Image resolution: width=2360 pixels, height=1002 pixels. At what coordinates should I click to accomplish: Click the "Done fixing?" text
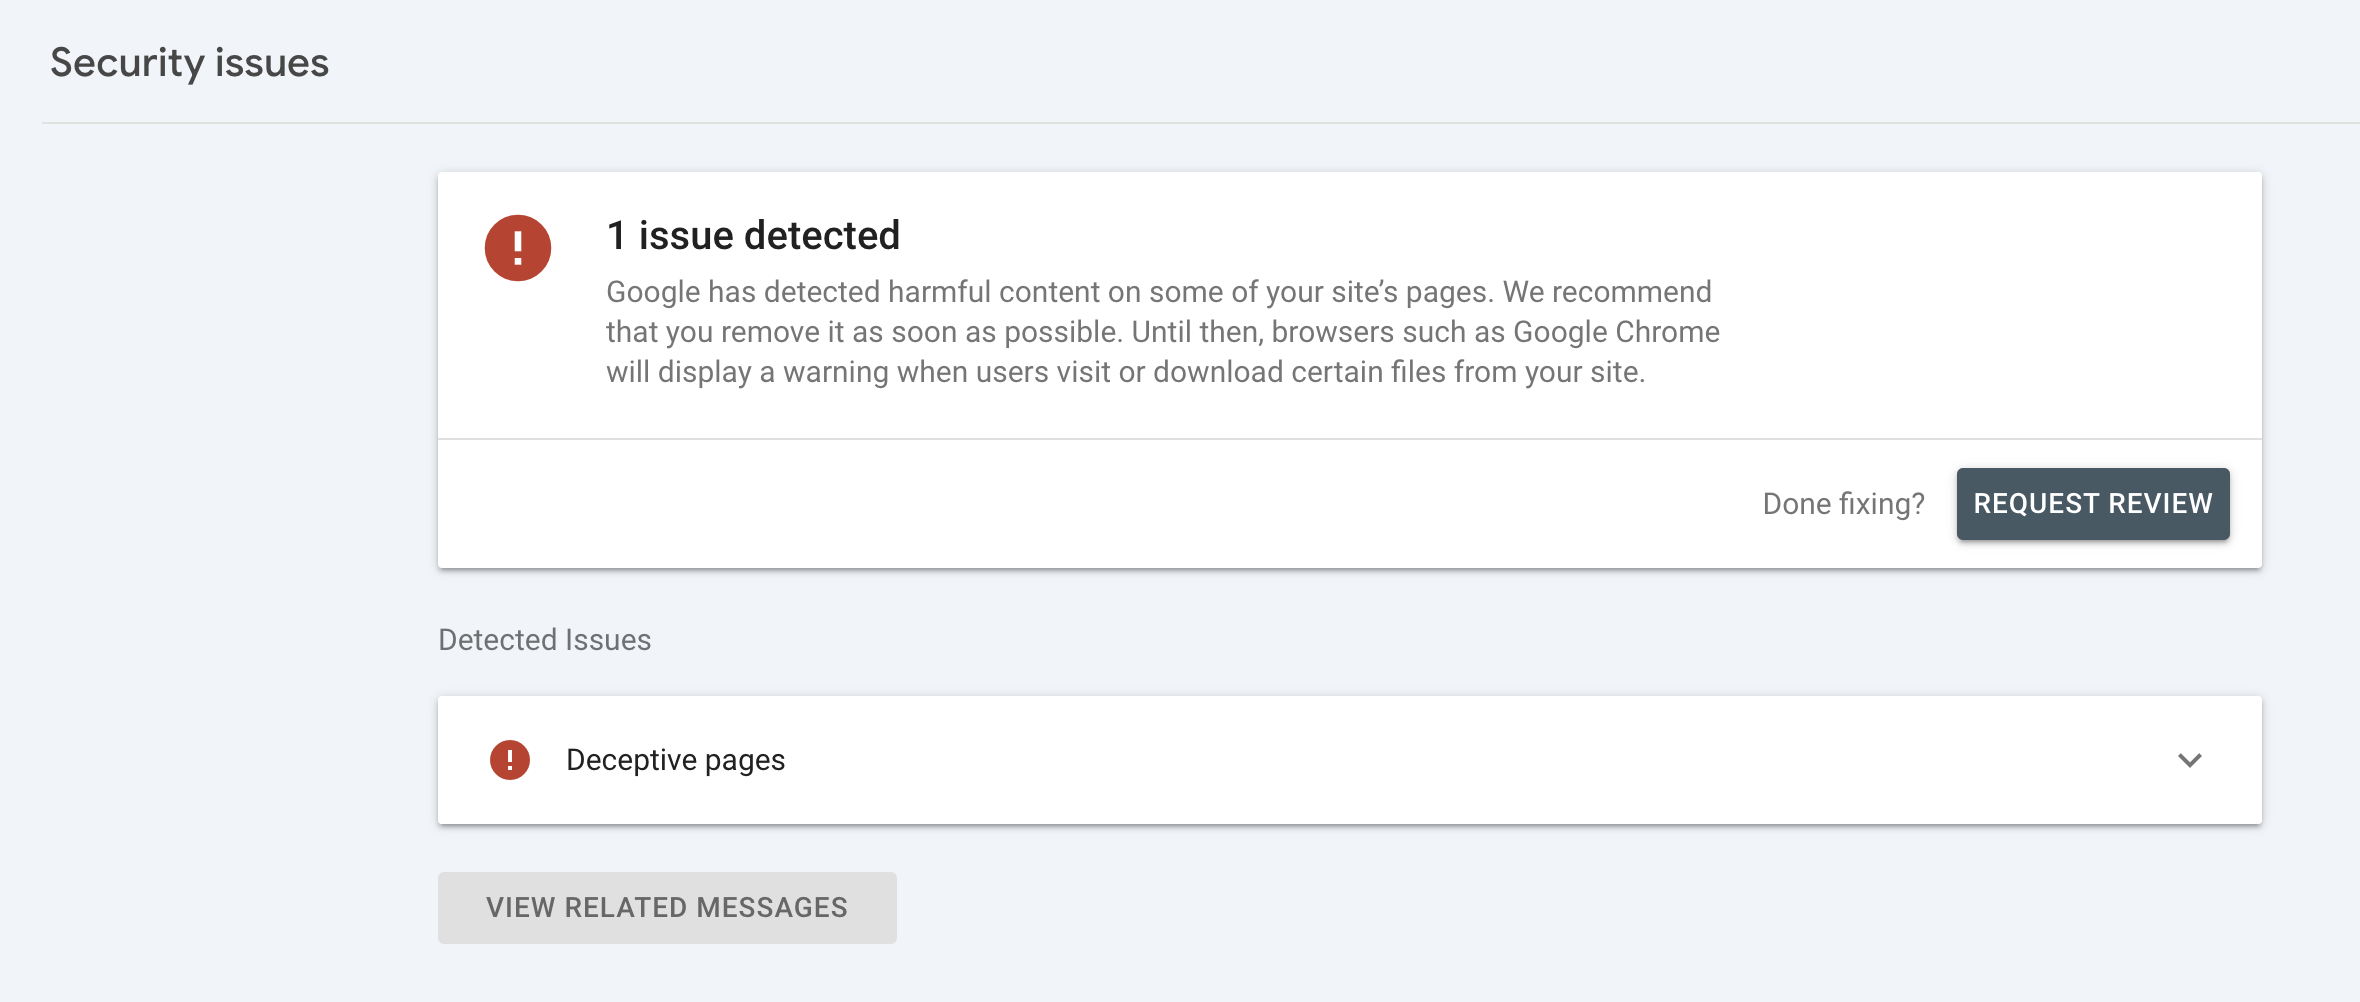point(1843,503)
